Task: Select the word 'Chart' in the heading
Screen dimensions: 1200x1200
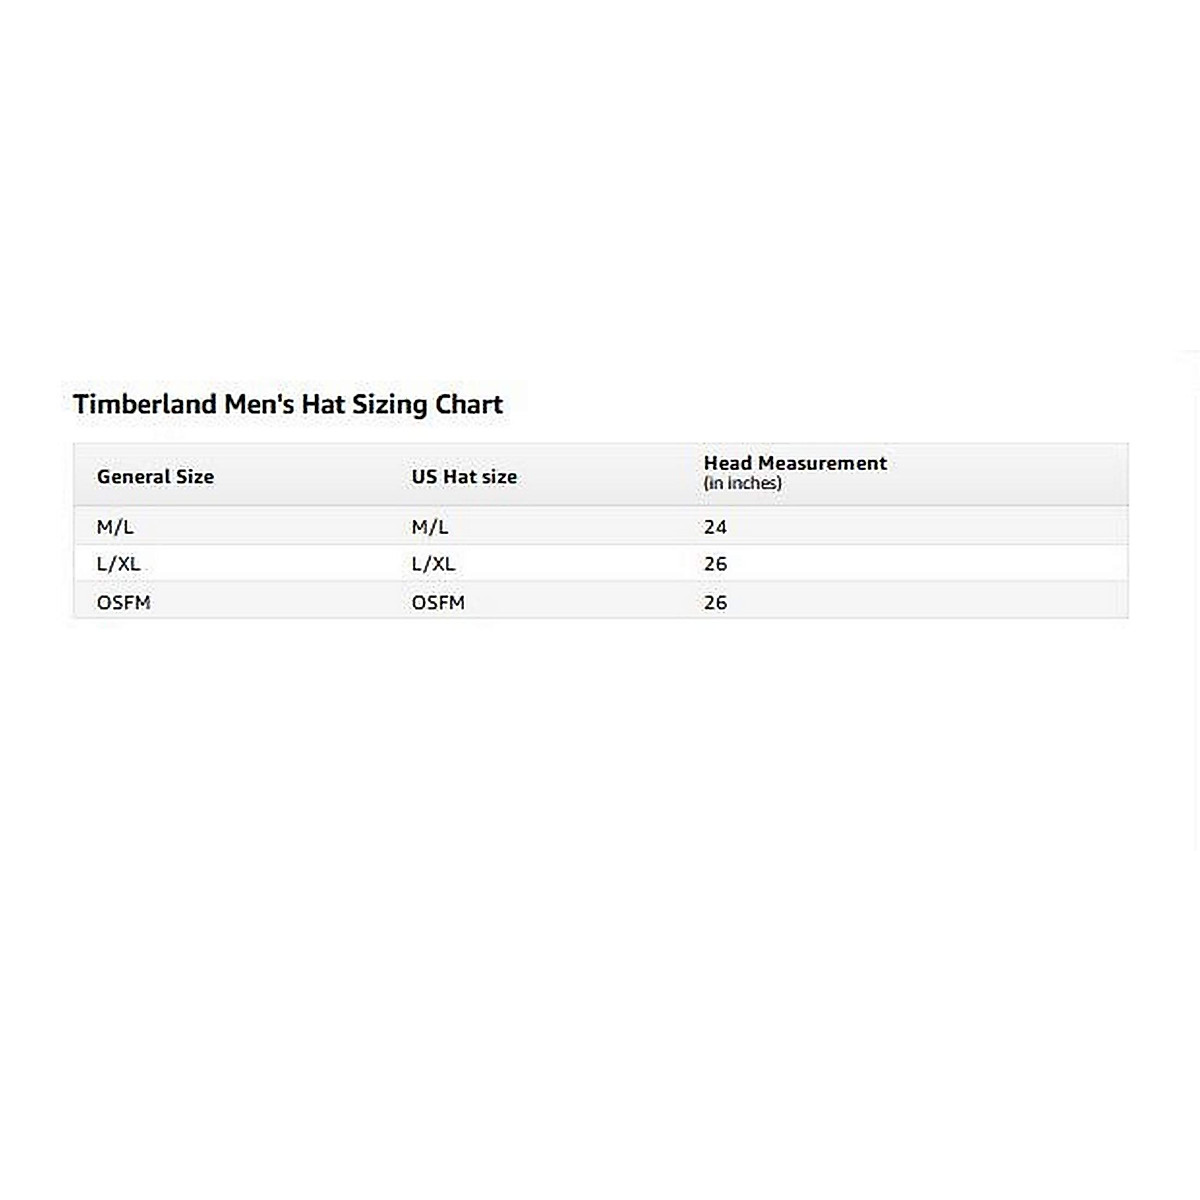Action: (x=469, y=405)
